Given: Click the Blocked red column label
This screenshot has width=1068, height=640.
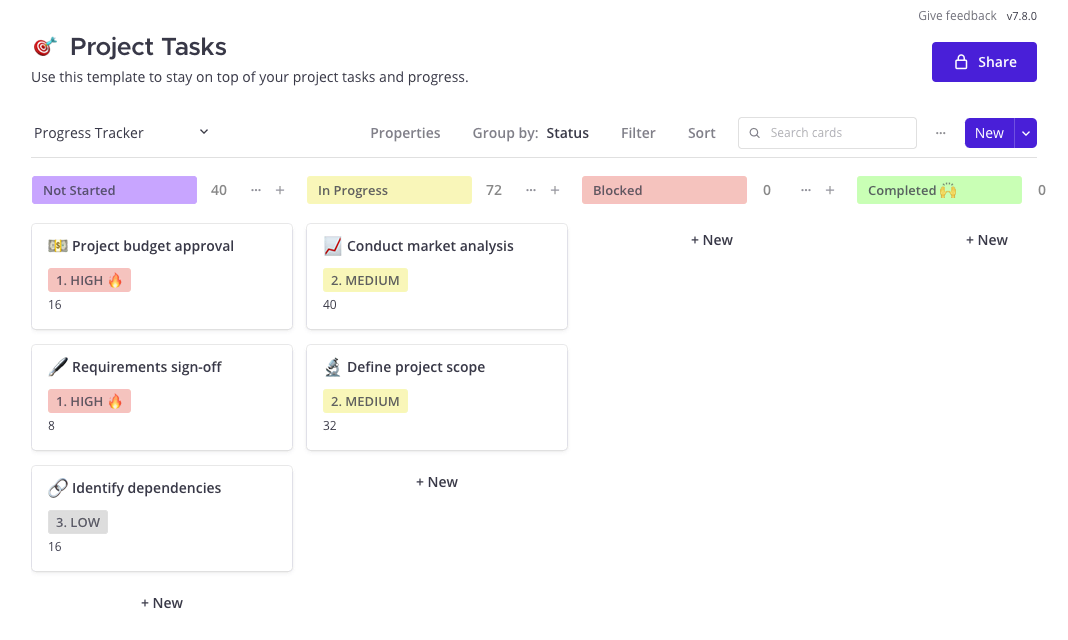Looking at the screenshot, I should pyautogui.click(x=664, y=190).
